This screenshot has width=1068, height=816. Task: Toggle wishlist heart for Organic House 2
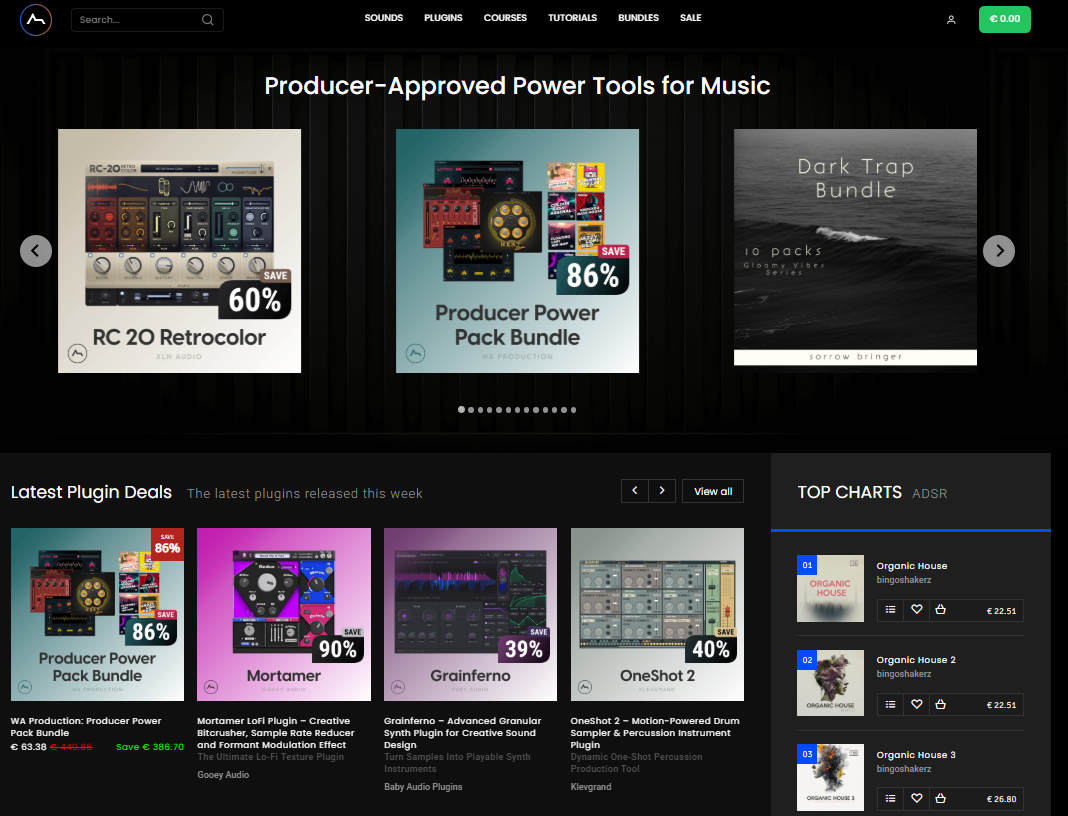pyautogui.click(x=916, y=704)
